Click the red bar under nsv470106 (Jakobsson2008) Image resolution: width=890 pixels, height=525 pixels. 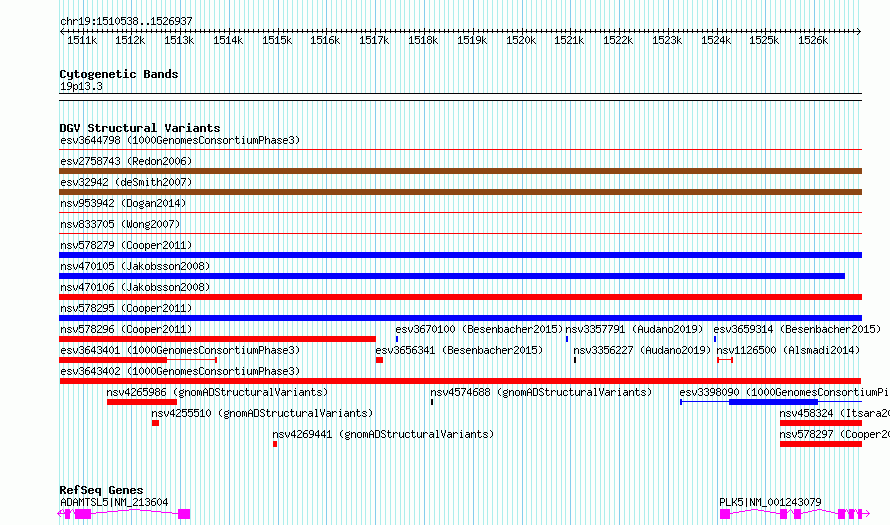460,297
